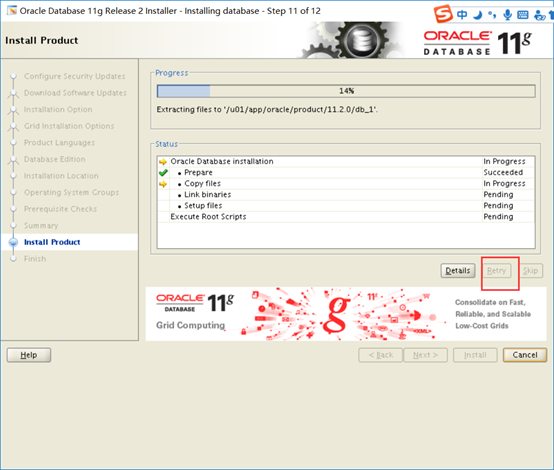554x470 pixels.
Task: Click the Skip button
Action: 531,271
